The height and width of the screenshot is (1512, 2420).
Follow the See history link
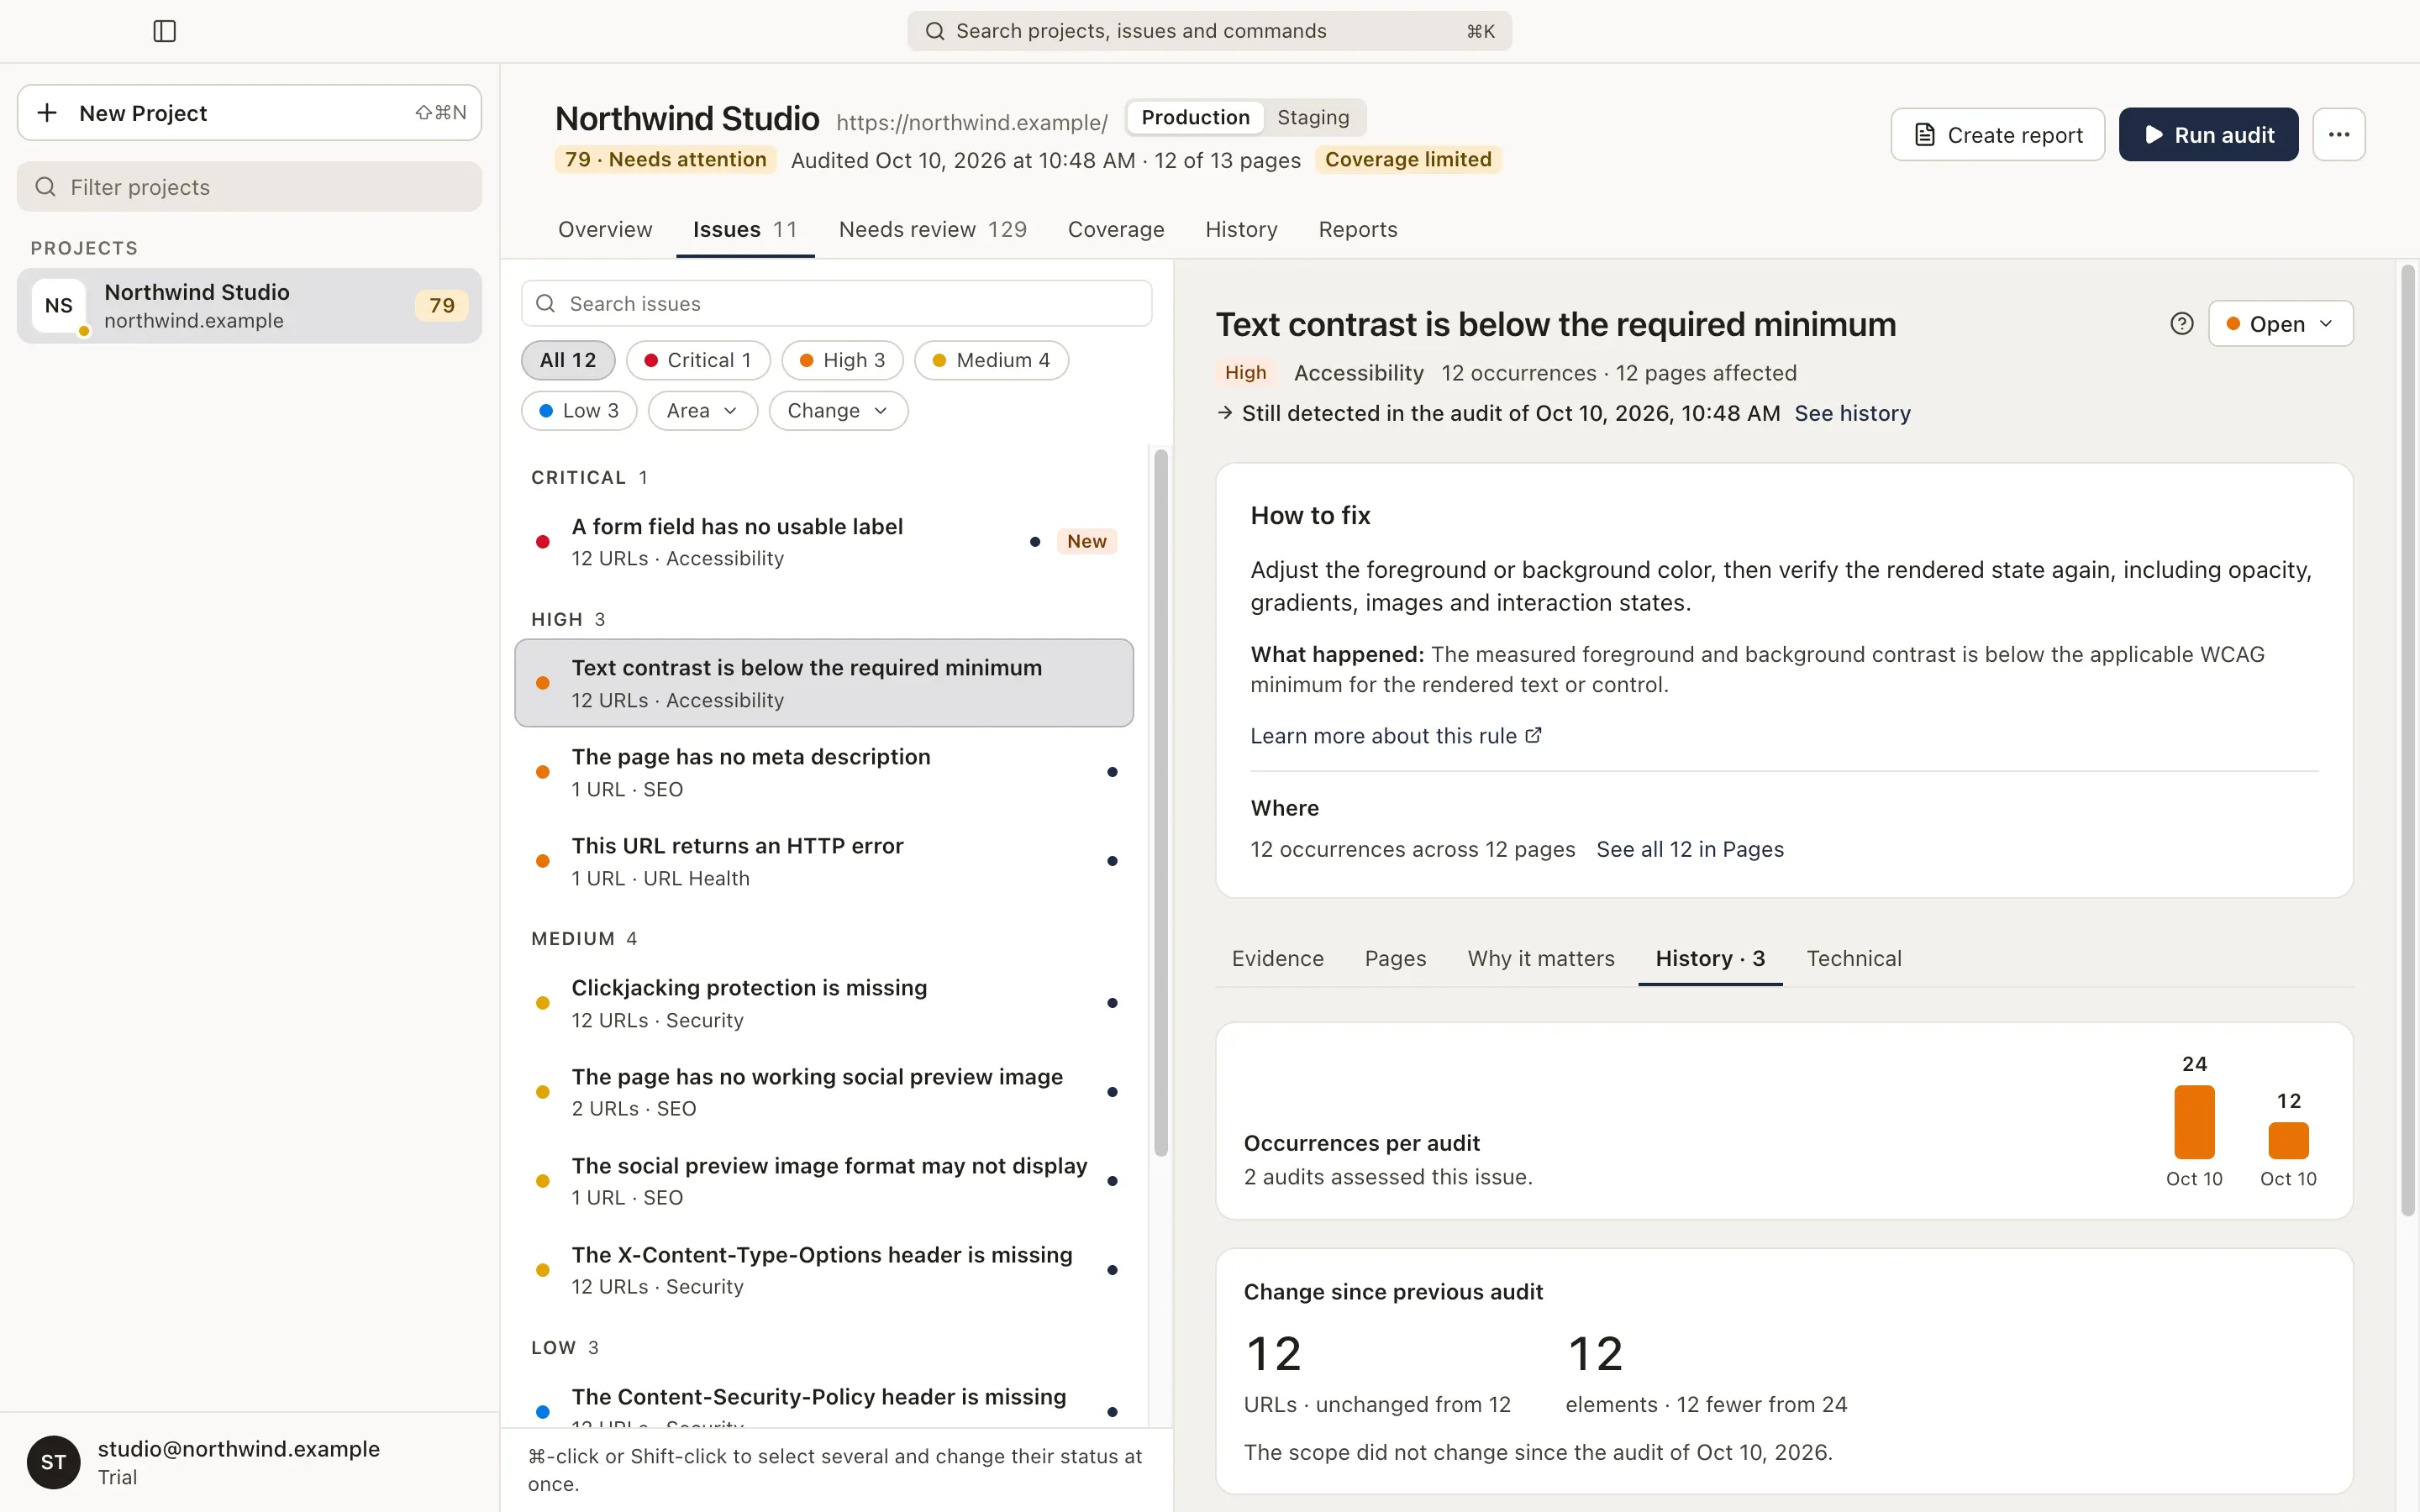click(1852, 413)
